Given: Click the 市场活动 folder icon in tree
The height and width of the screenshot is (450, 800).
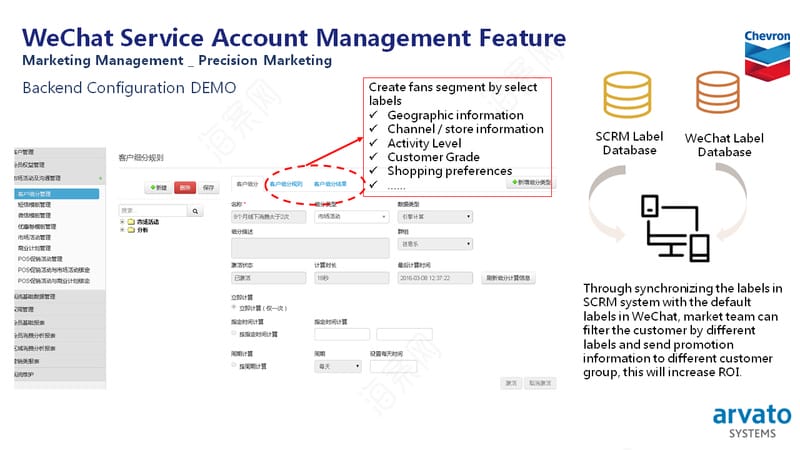Looking at the screenshot, I should pos(131,222).
